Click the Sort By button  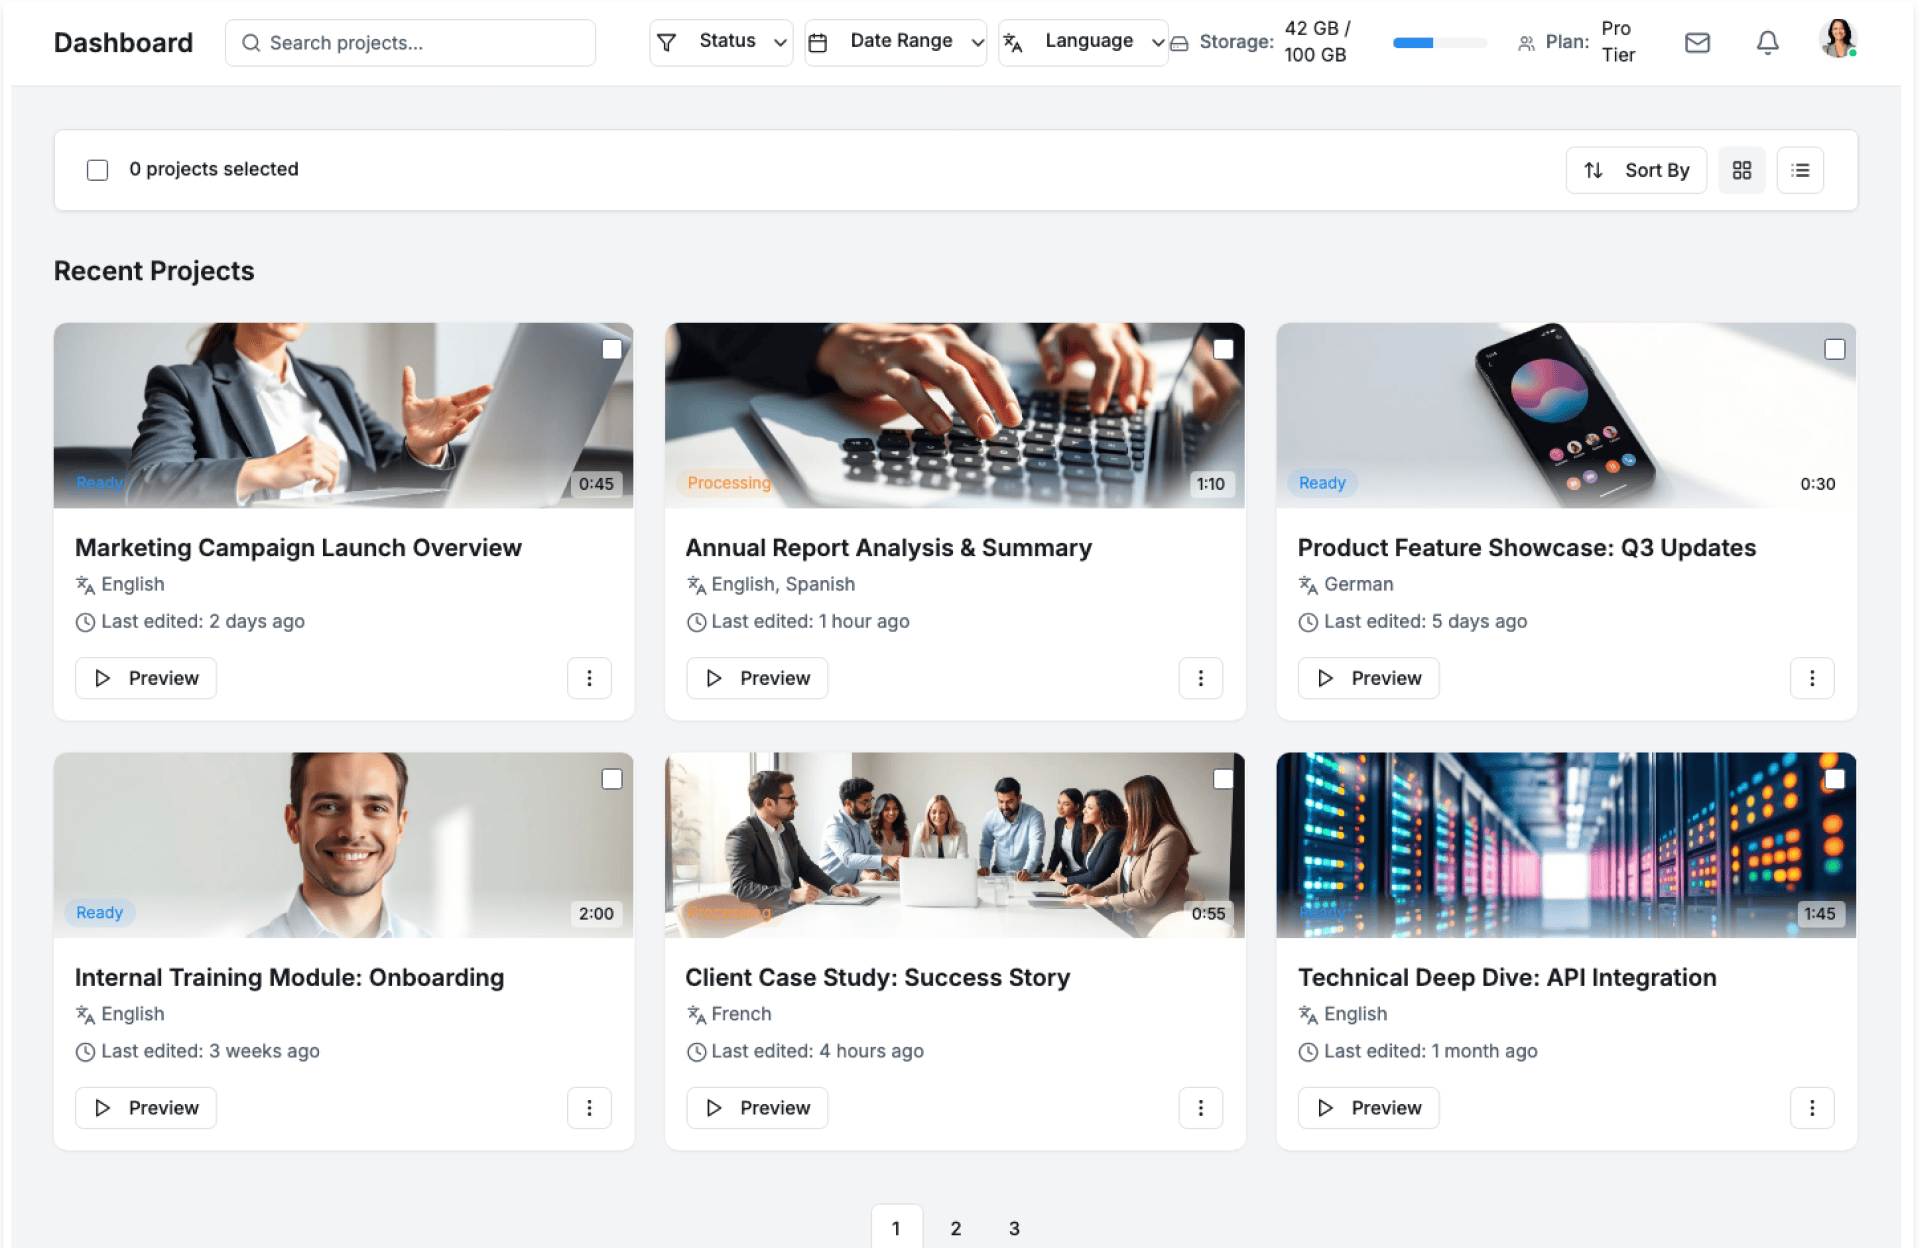(x=1636, y=170)
